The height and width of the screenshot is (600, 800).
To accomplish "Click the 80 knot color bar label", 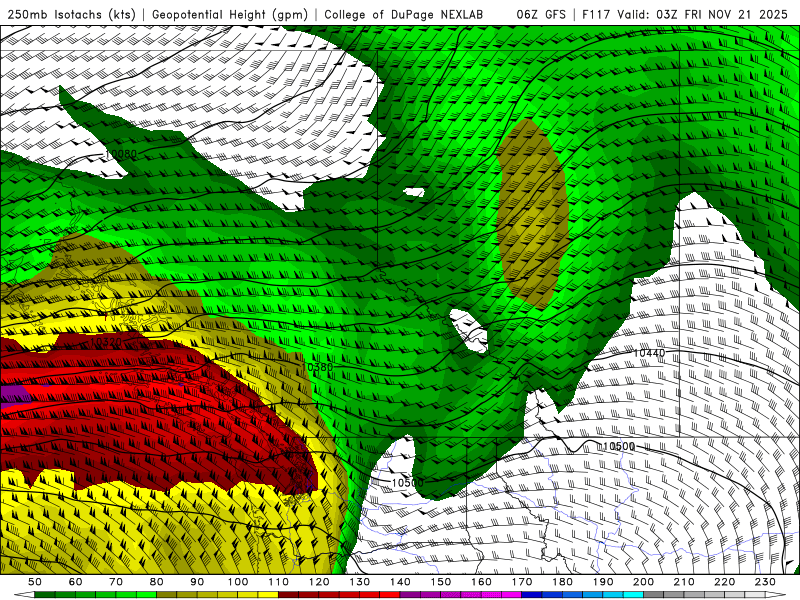I will tap(157, 582).
